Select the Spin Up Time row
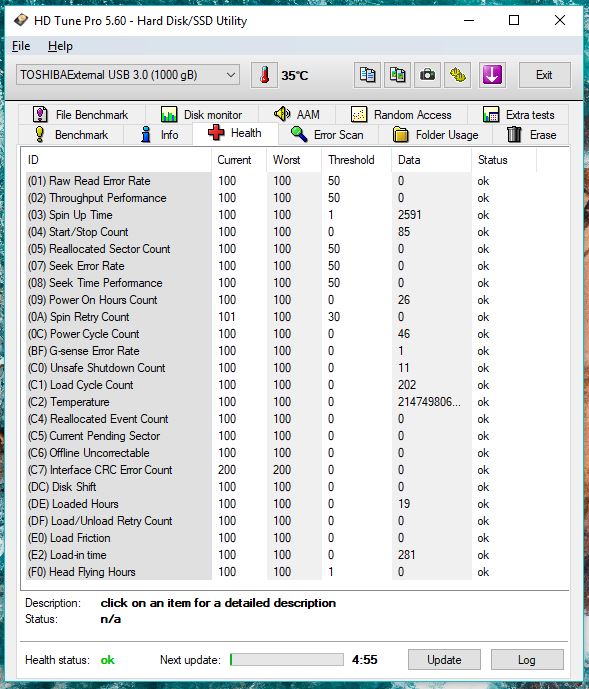The width and height of the screenshot is (589, 689). (281, 215)
